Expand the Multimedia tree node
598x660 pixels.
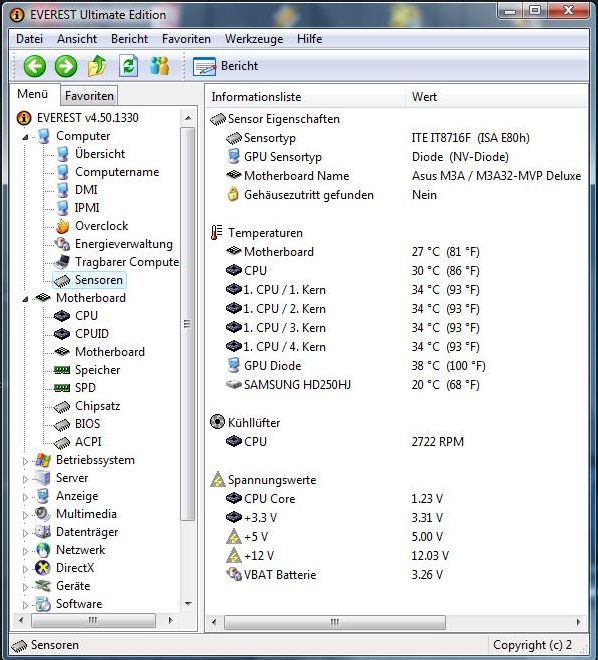(25, 515)
